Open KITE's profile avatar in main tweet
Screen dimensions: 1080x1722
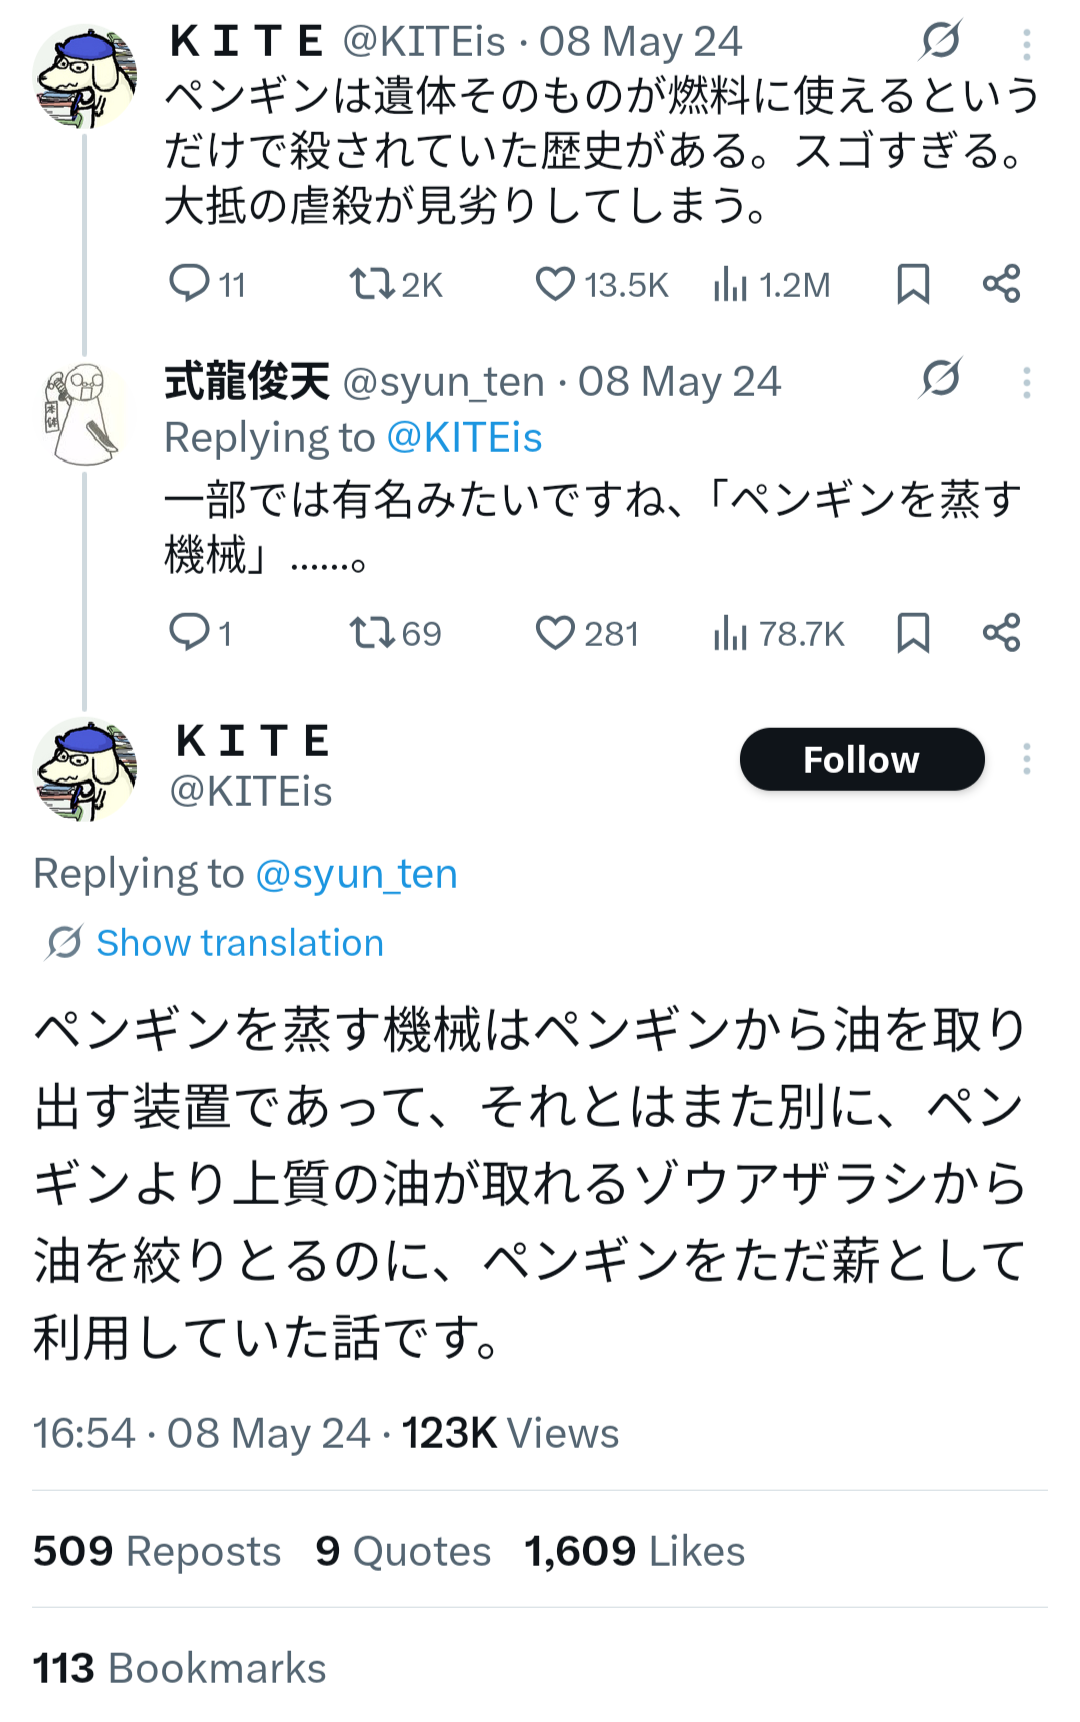pos(85,769)
